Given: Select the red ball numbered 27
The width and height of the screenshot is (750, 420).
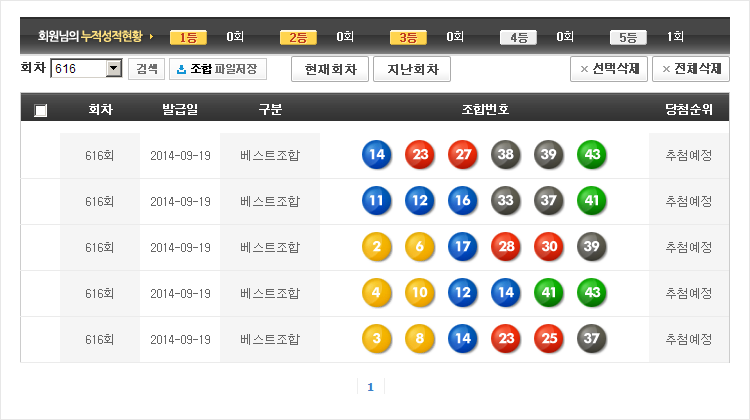Looking at the screenshot, I should pos(463,155).
